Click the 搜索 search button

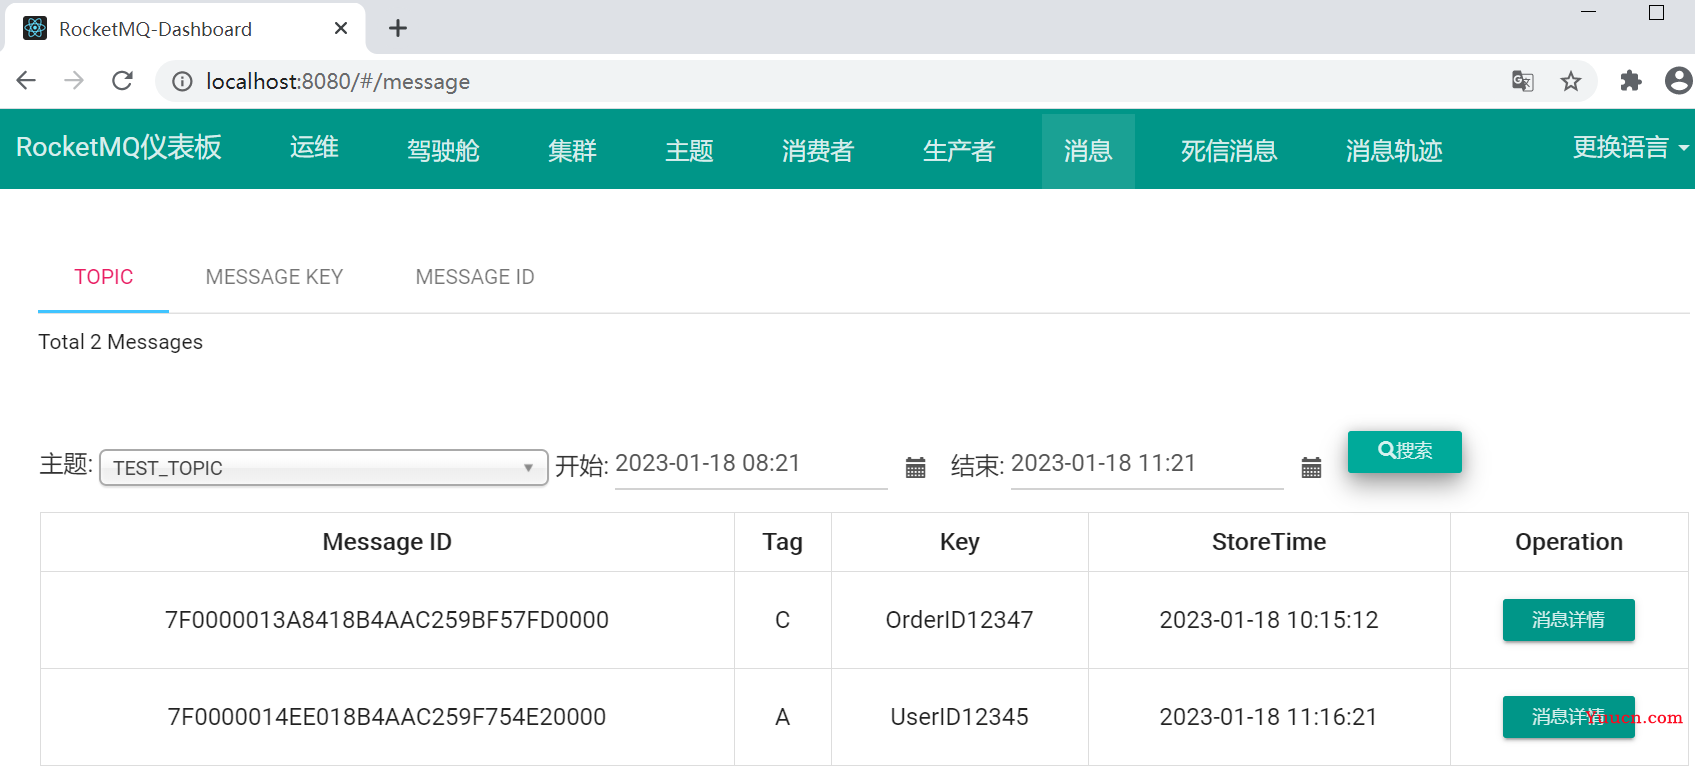[1405, 451]
